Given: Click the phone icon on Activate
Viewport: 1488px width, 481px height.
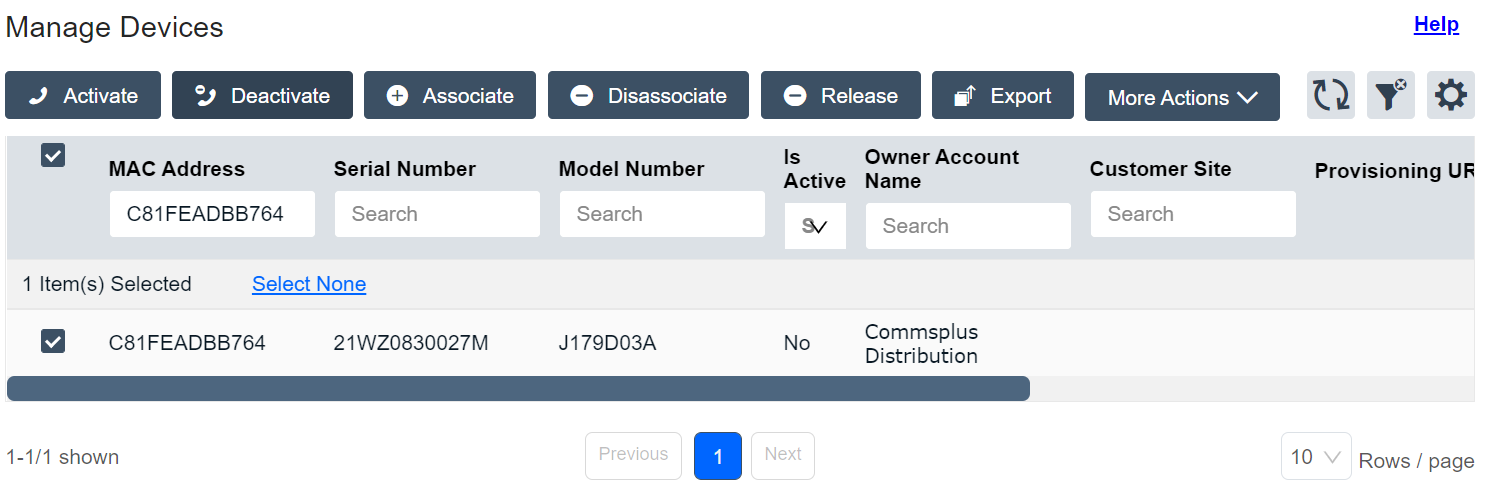Looking at the screenshot, I should [x=38, y=96].
